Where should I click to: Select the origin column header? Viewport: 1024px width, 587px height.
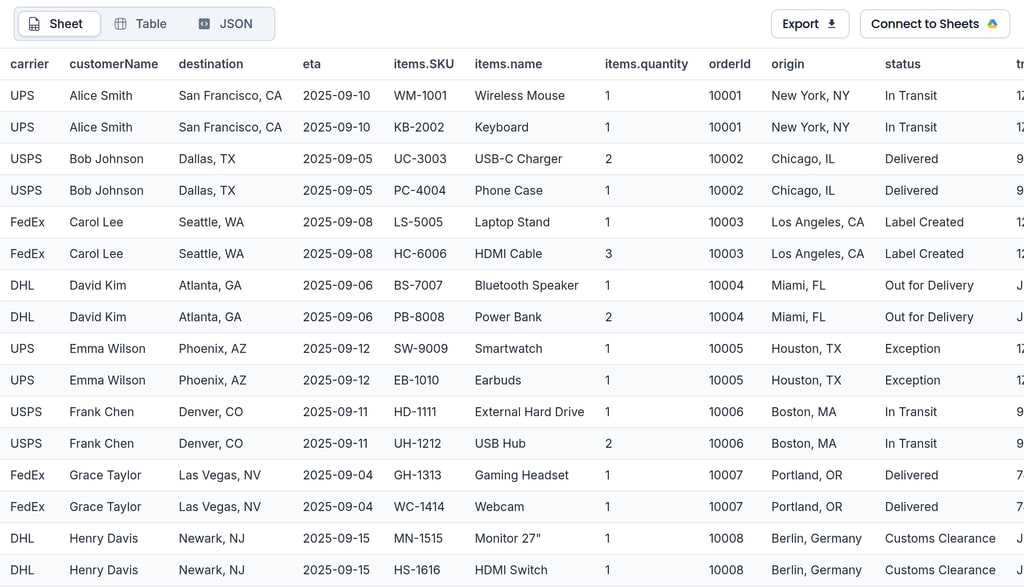(x=788, y=64)
